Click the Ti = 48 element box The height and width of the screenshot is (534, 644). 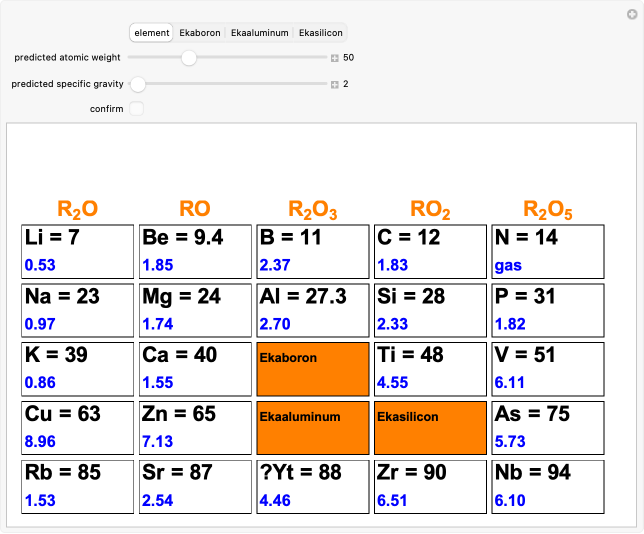pos(430,369)
